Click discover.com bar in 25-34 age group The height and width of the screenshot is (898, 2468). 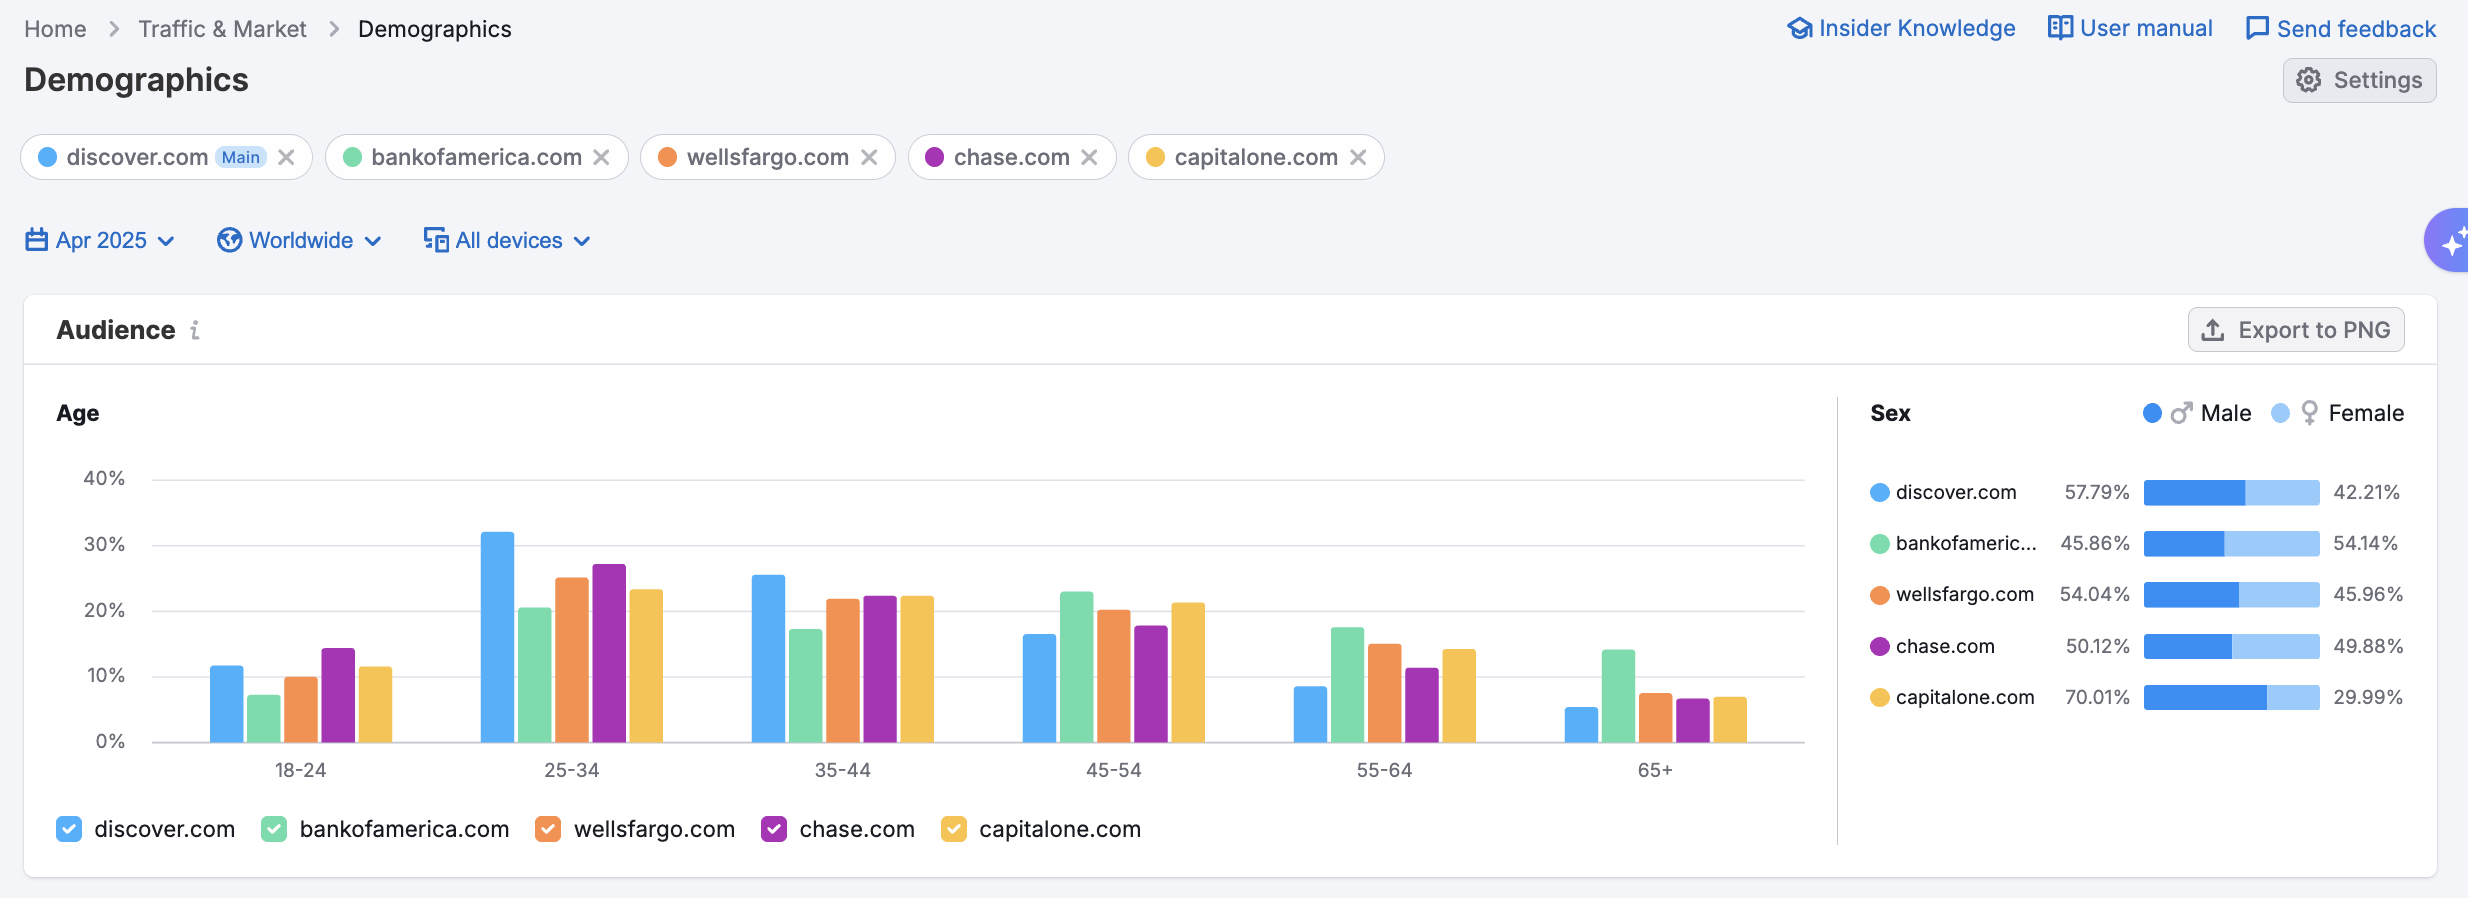pos(497,637)
